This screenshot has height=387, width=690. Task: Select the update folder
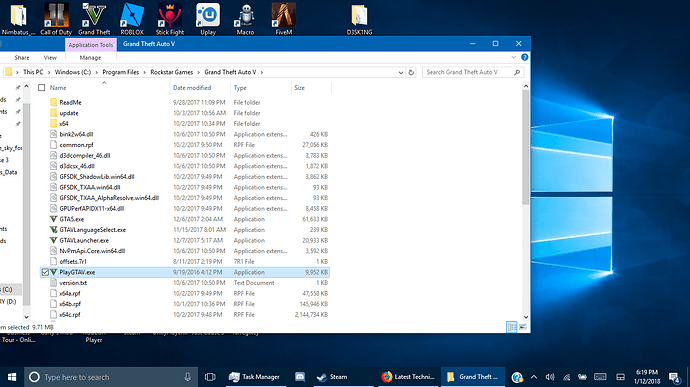tap(69, 113)
